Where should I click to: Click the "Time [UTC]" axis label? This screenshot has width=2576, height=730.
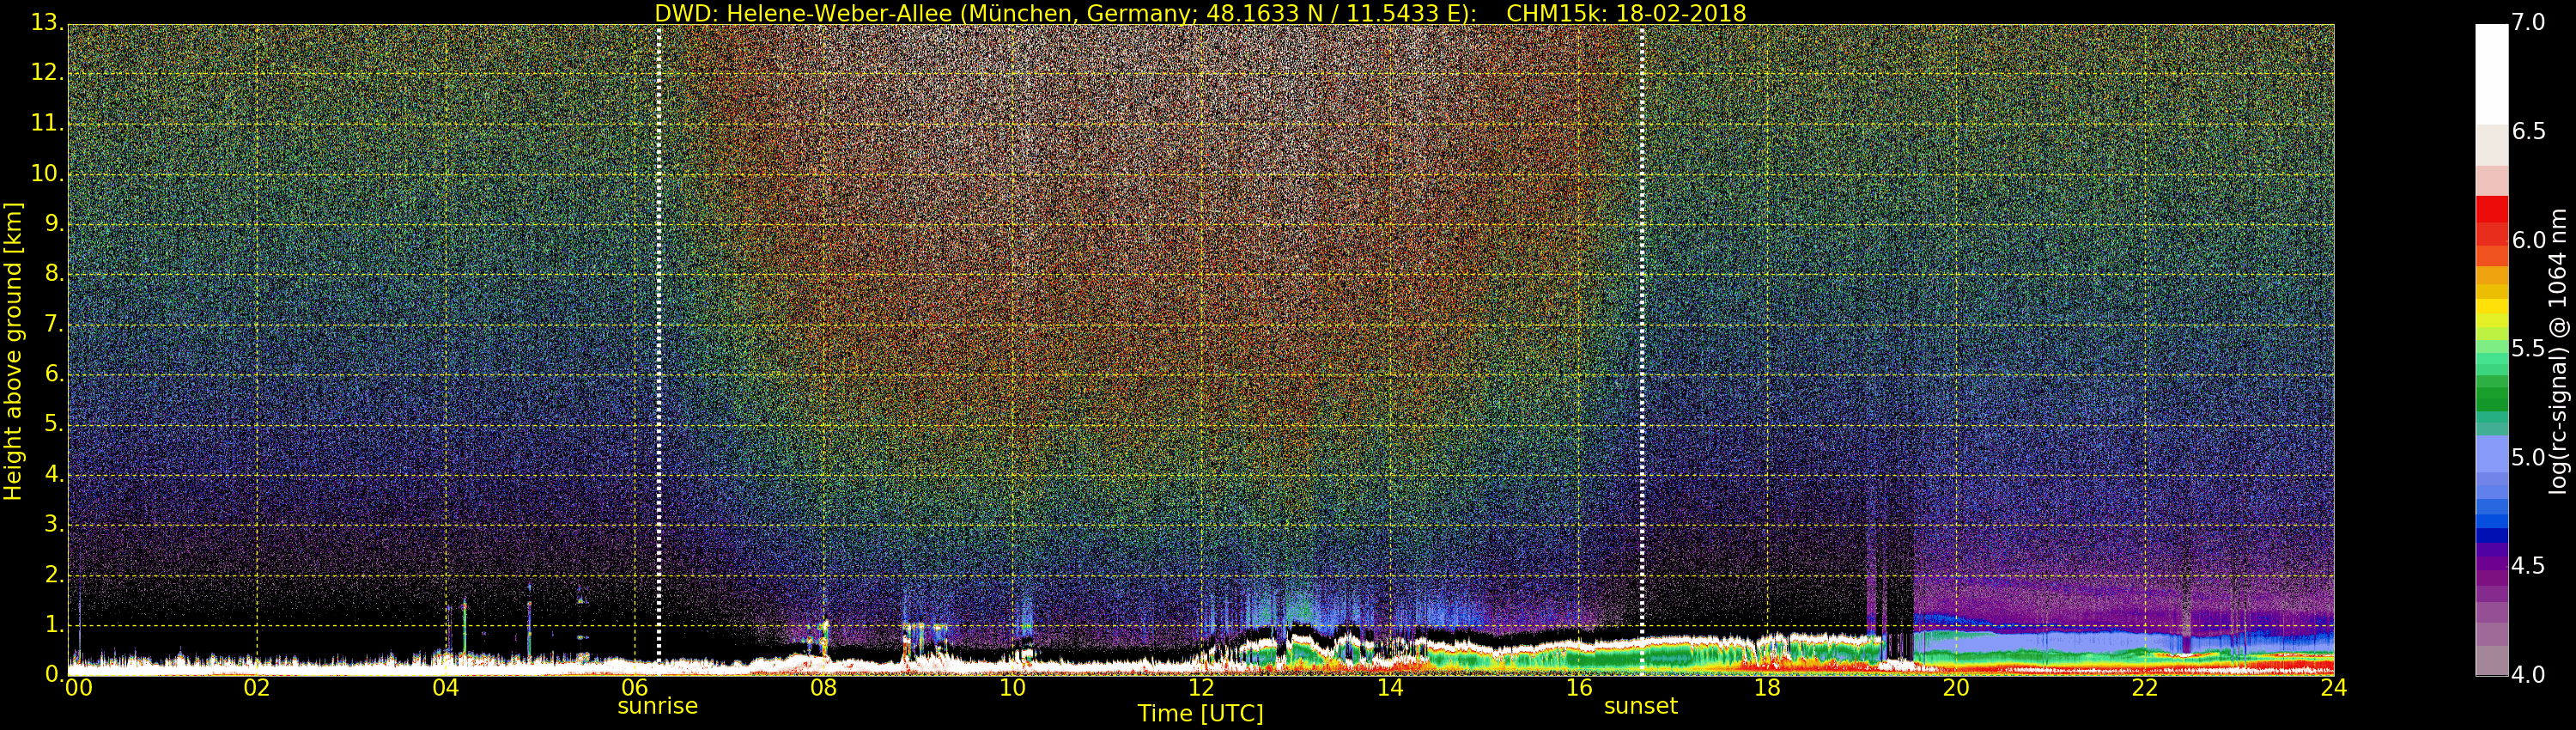[x=1200, y=714]
